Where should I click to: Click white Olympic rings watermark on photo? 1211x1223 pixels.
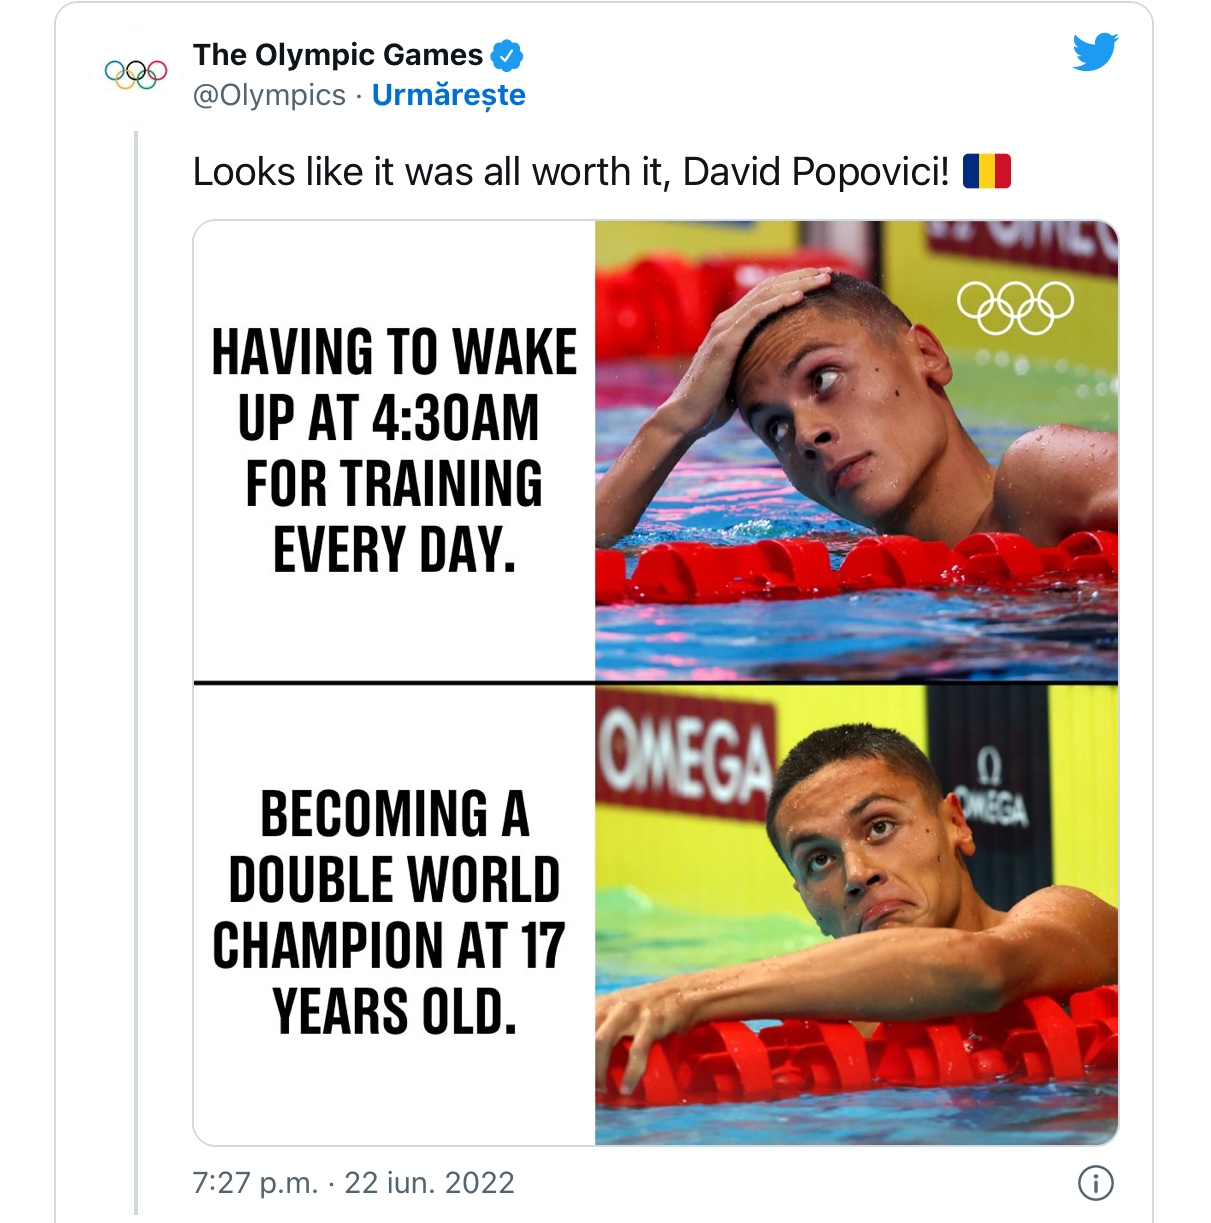[1015, 307]
